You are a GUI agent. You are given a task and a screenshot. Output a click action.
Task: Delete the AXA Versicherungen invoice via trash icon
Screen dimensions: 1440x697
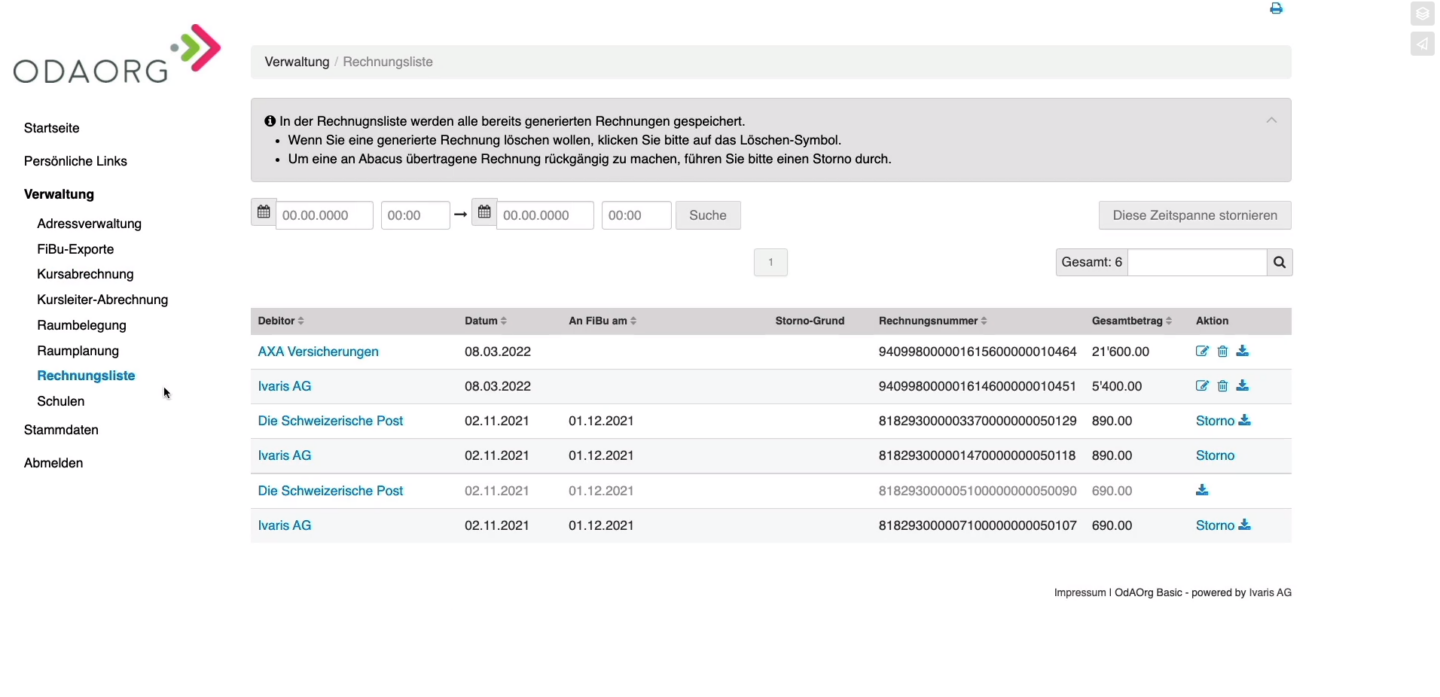[1222, 351]
